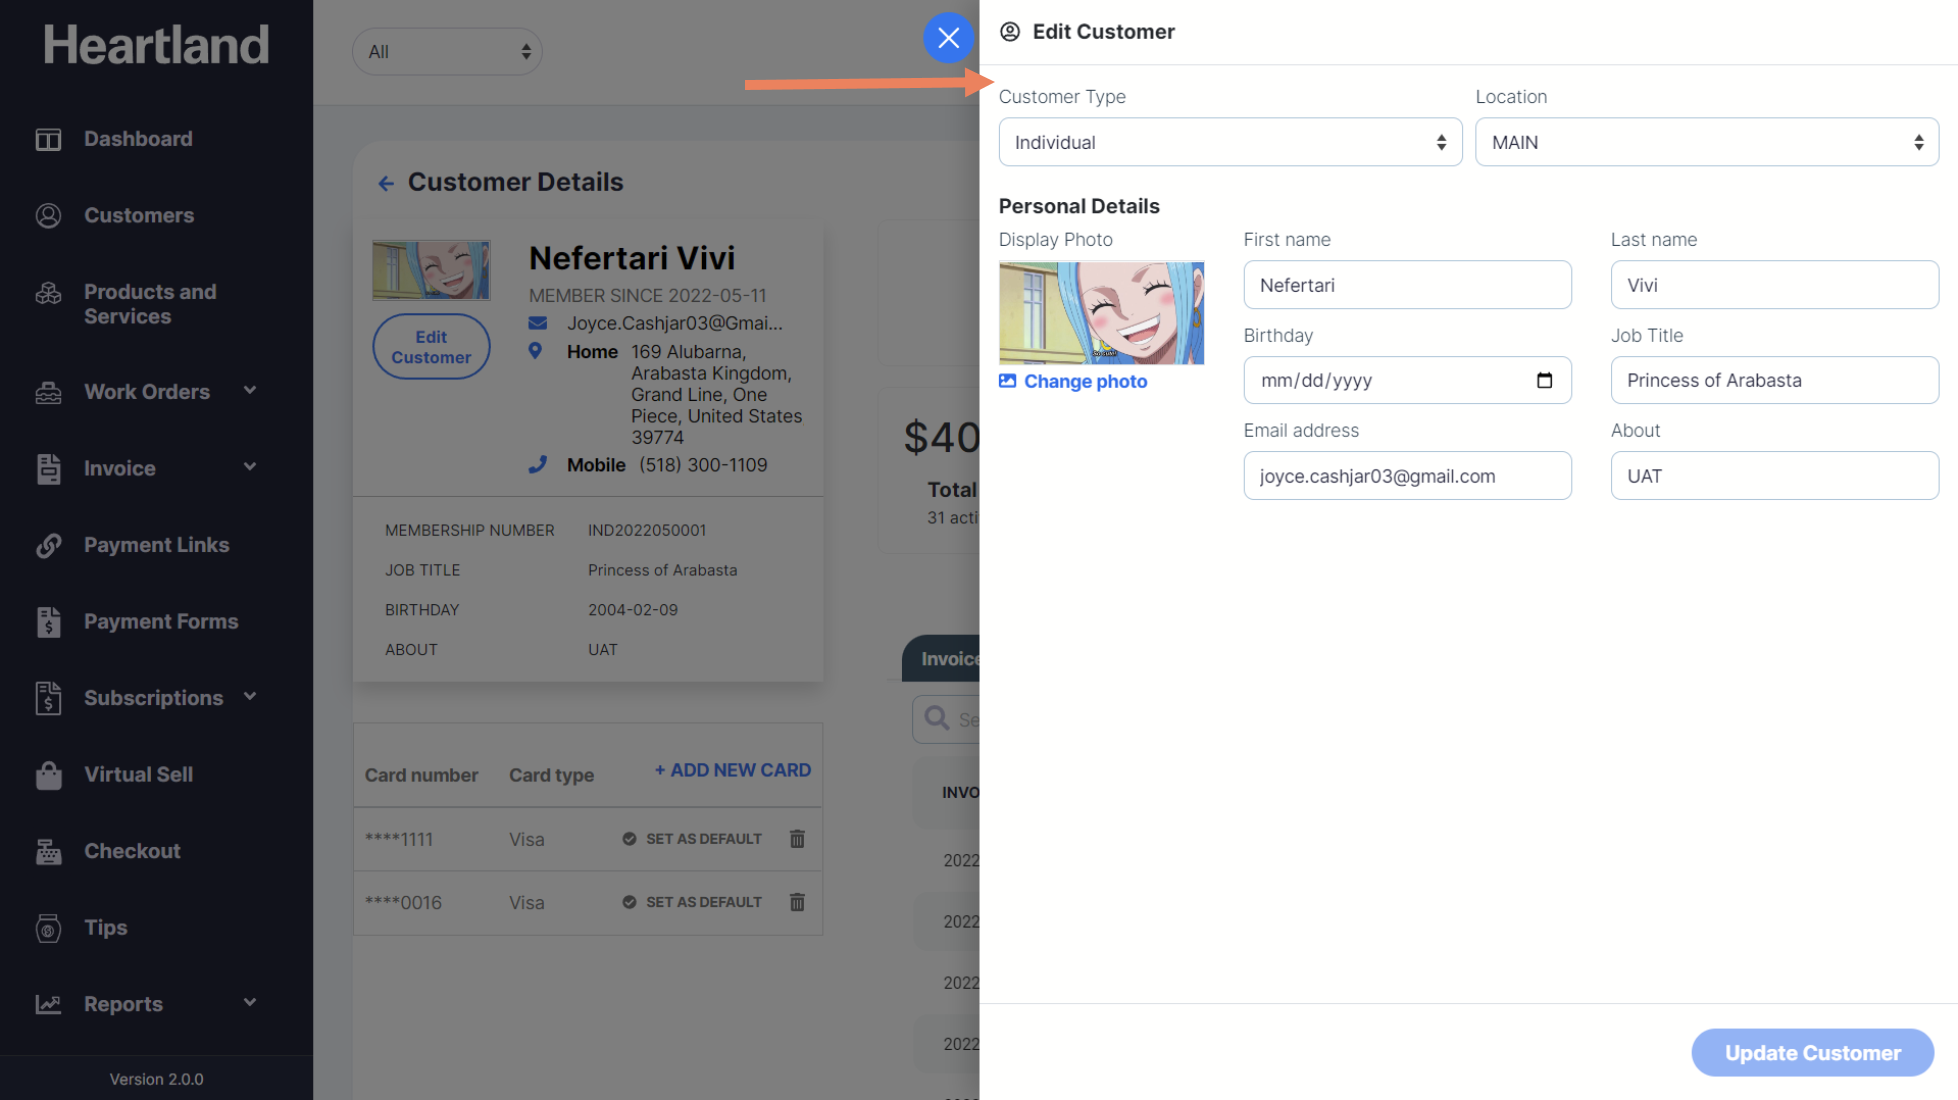Image resolution: width=1958 pixels, height=1100 pixels.
Task: Open the Location MAIN dropdown
Action: click(x=1706, y=142)
